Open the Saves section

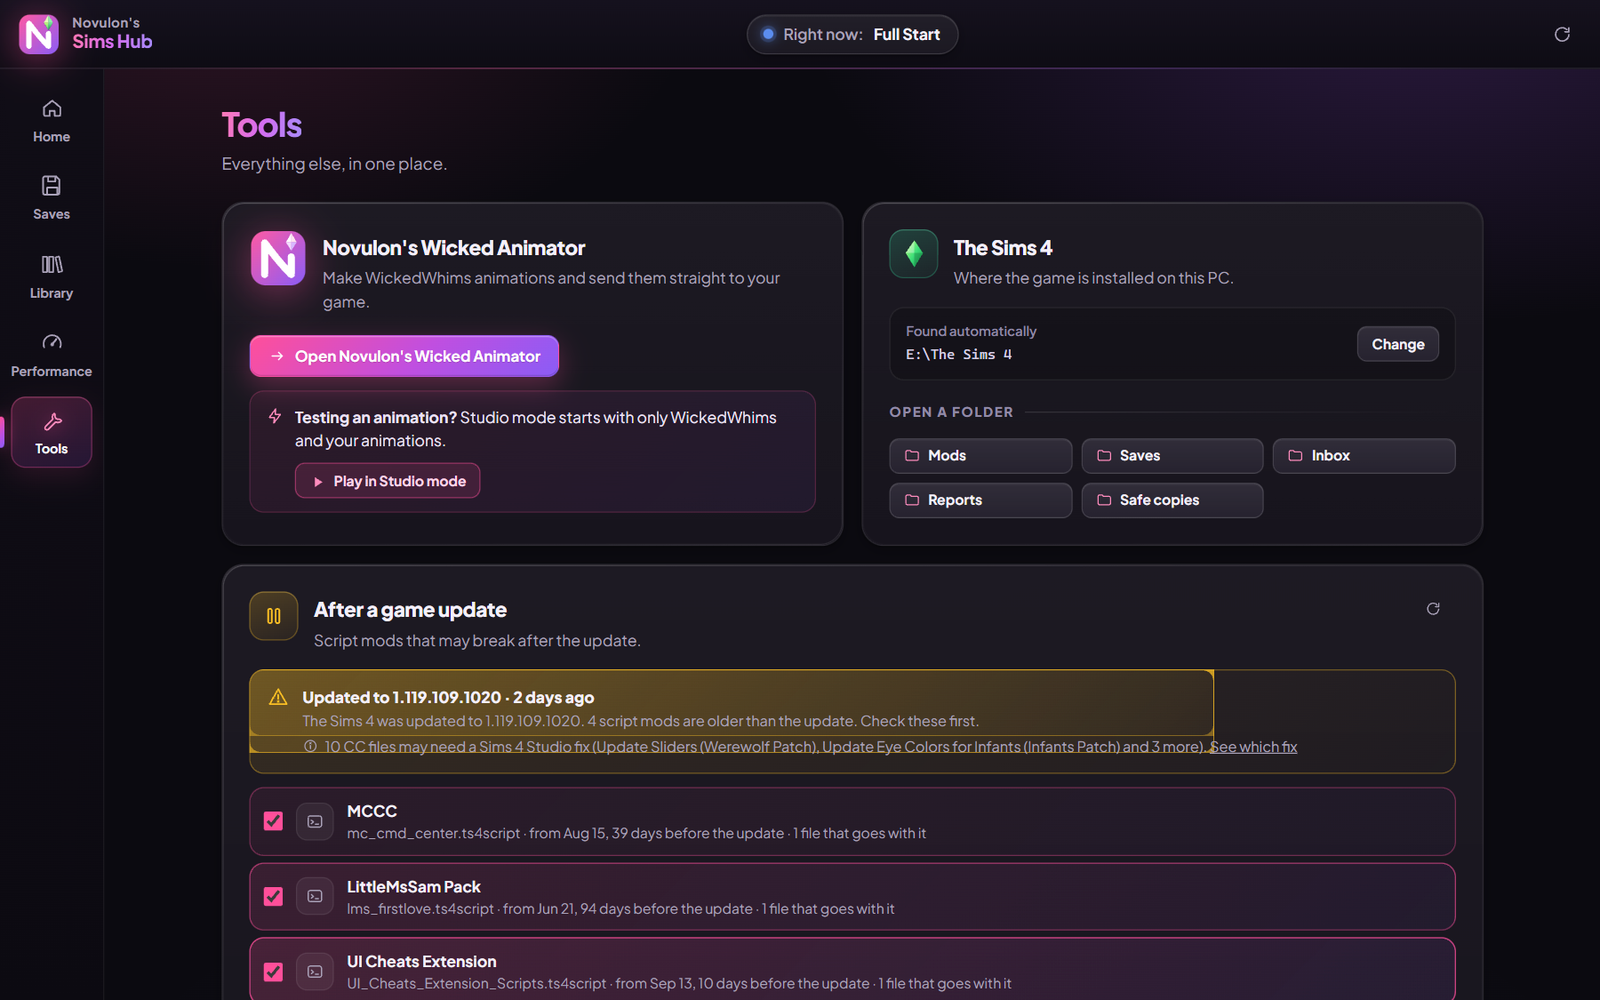(x=51, y=198)
